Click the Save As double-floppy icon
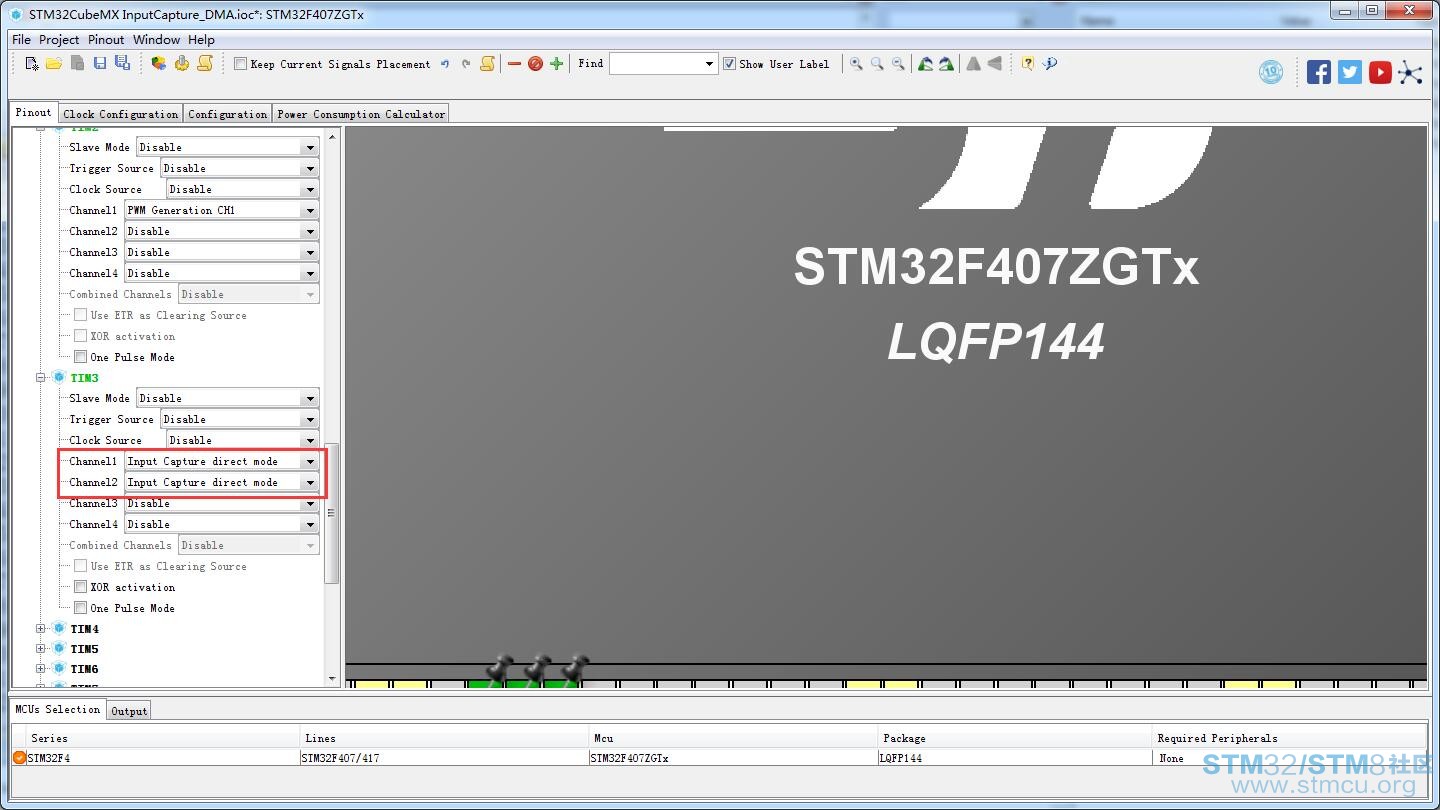Viewport: 1440px width, 810px height. [x=122, y=64]
